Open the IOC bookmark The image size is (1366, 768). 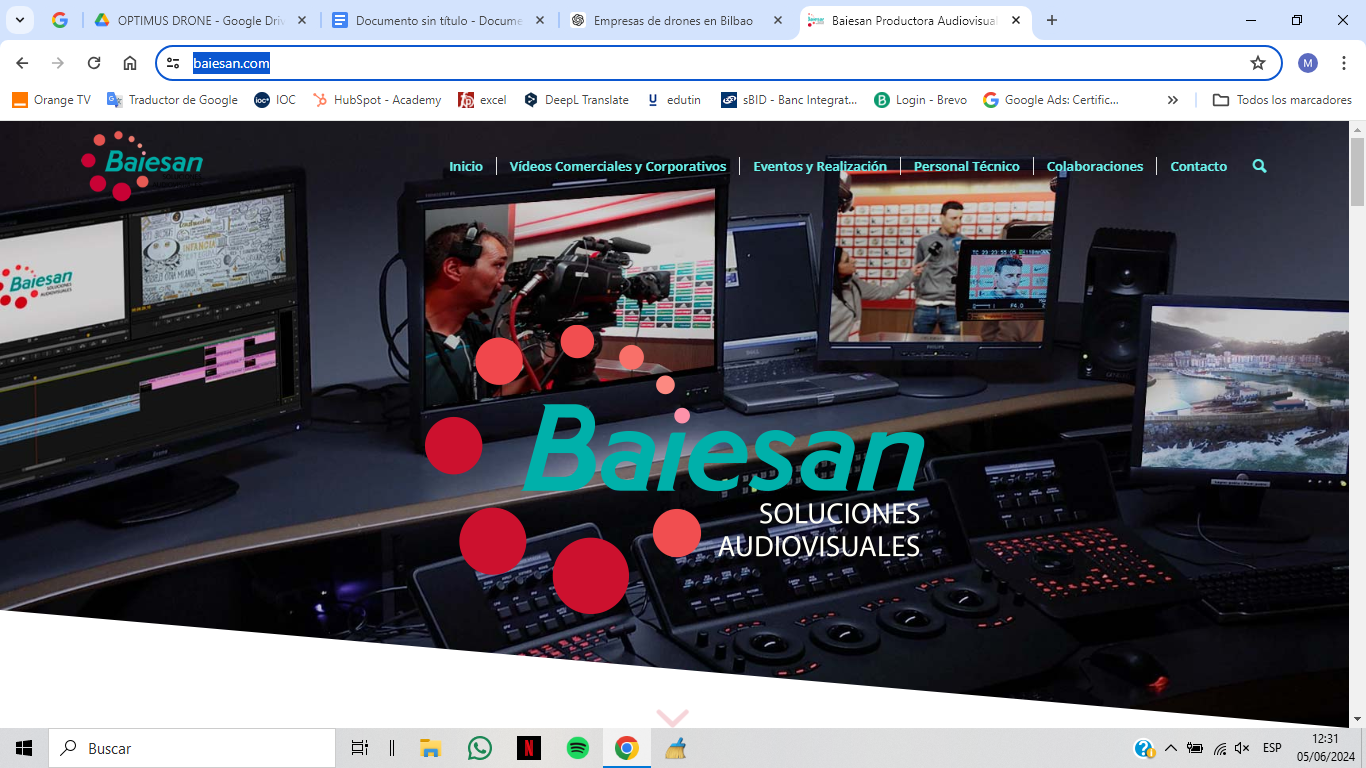click(x=275, y=100)
